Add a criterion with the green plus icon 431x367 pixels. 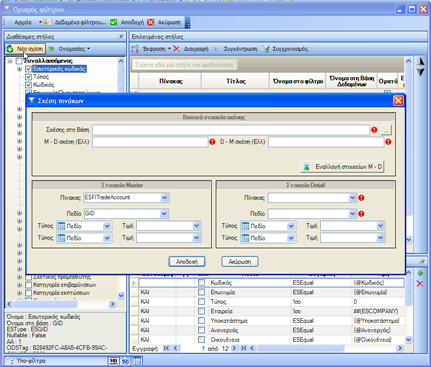coord(420,273)
